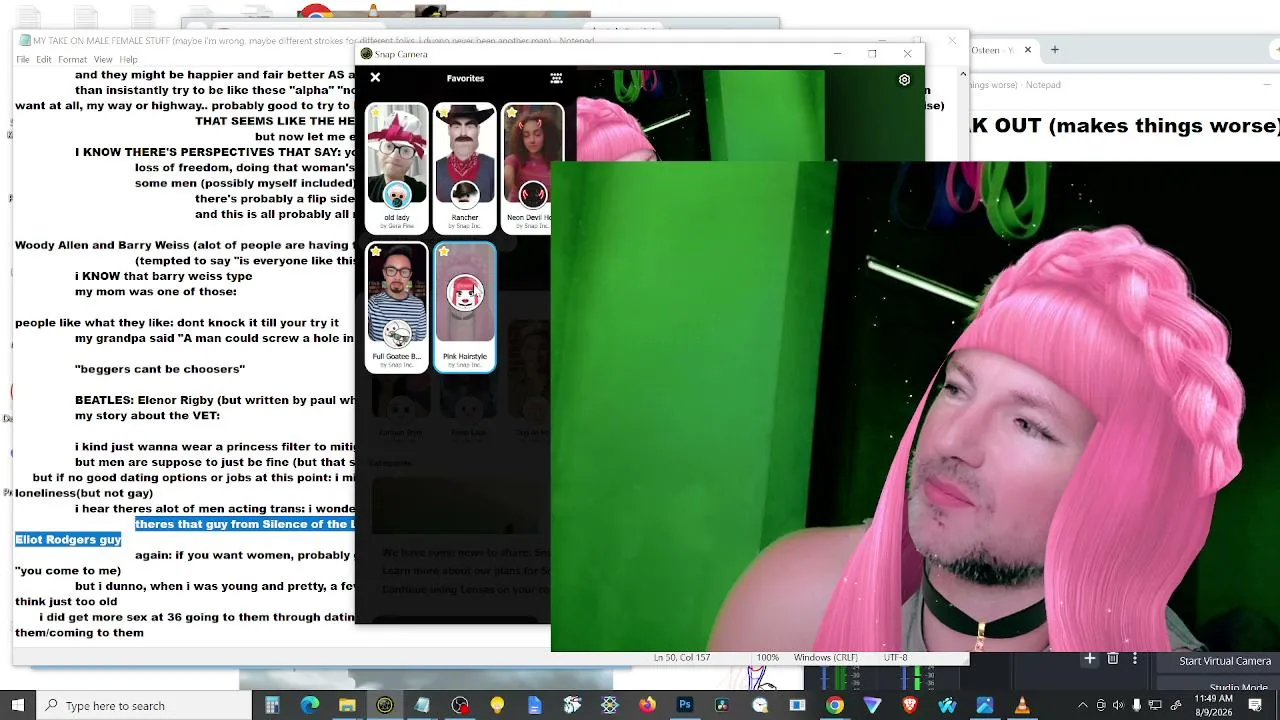Select the Rancher lens
Viewport: 1280px width, 720px height.
click(465, 168)
